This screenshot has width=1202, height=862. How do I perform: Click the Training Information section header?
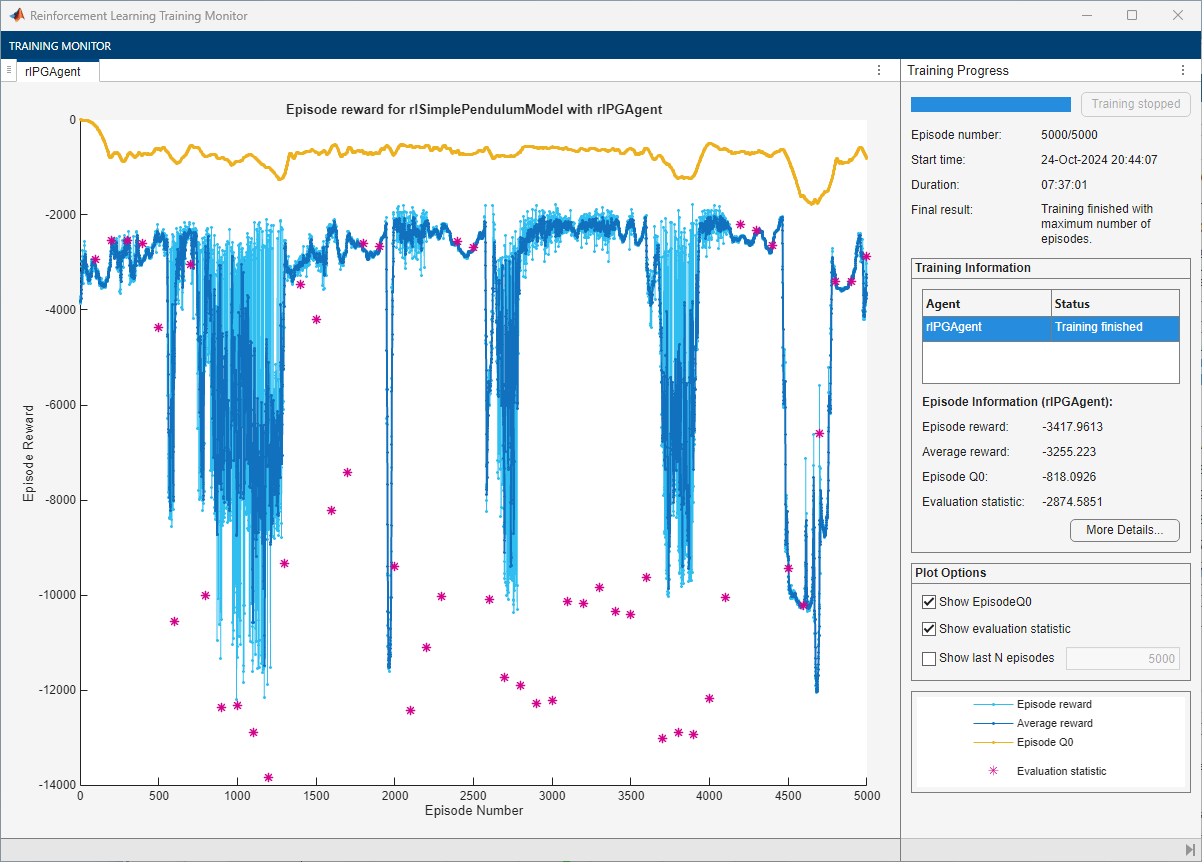(972, 268)
